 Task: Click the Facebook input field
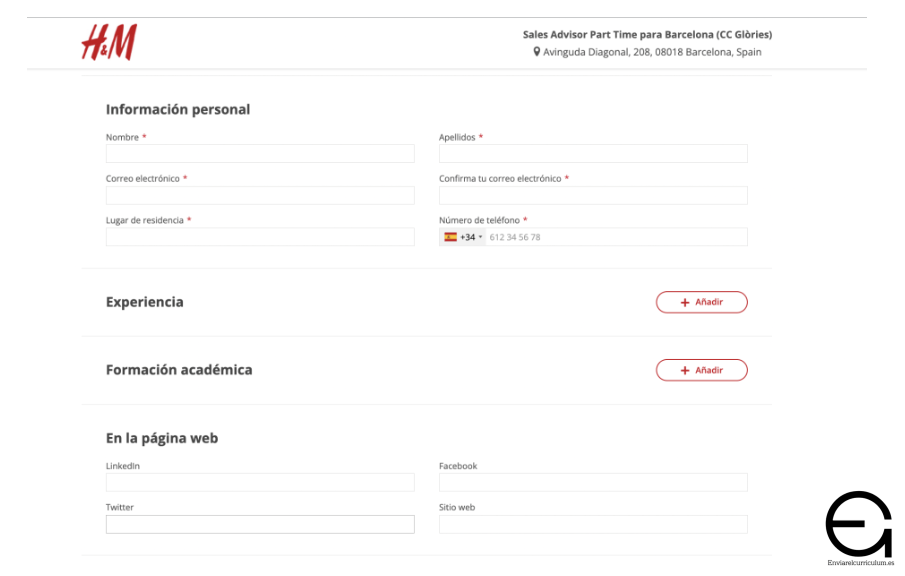[x=593, y=483]
